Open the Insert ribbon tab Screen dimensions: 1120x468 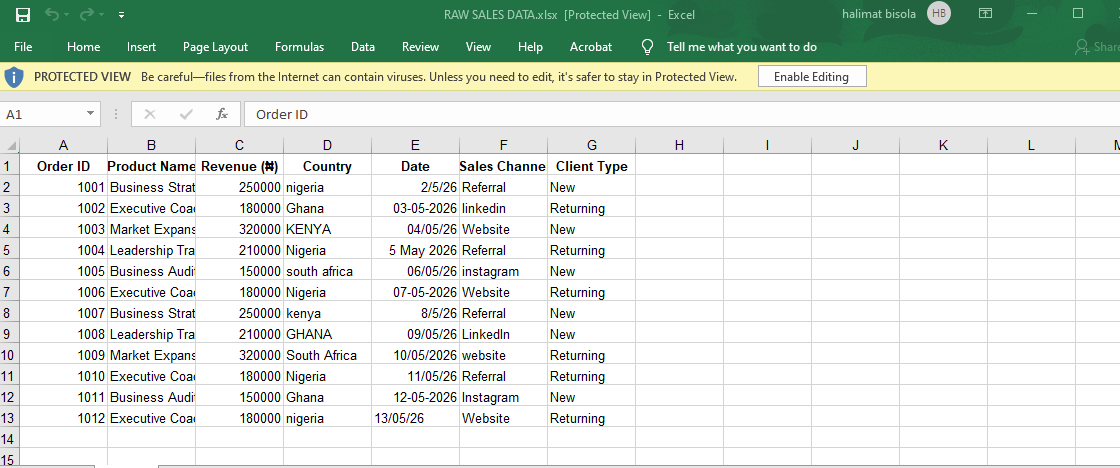pyautogui.click(x=141, y=47)
